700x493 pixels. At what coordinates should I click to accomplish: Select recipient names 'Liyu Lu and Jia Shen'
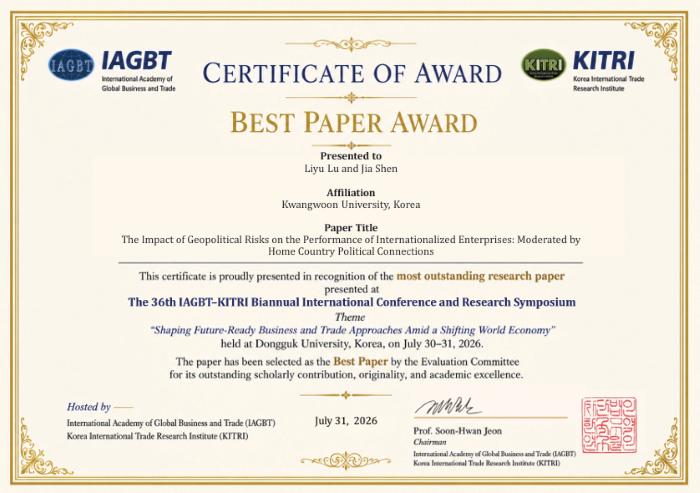(x=351, y=168)
